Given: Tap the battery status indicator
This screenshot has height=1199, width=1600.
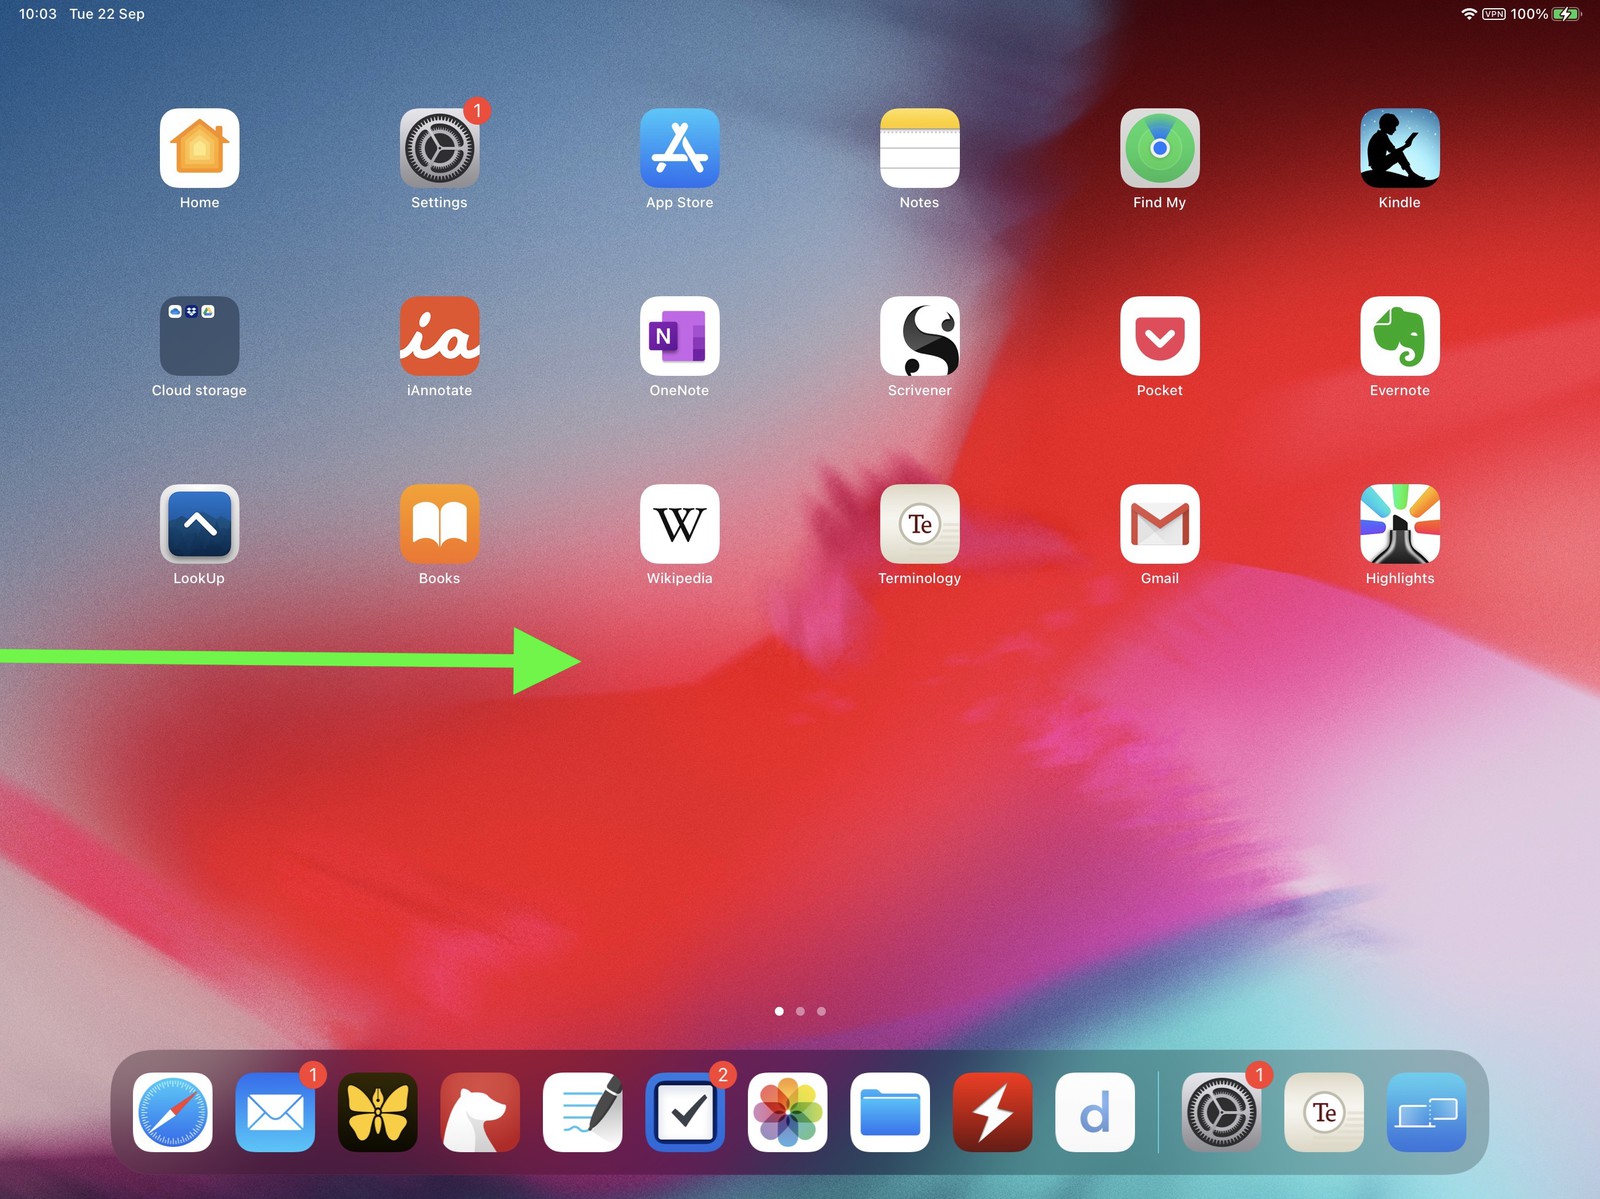Looking at the screenshot, I should [1566, 14].
